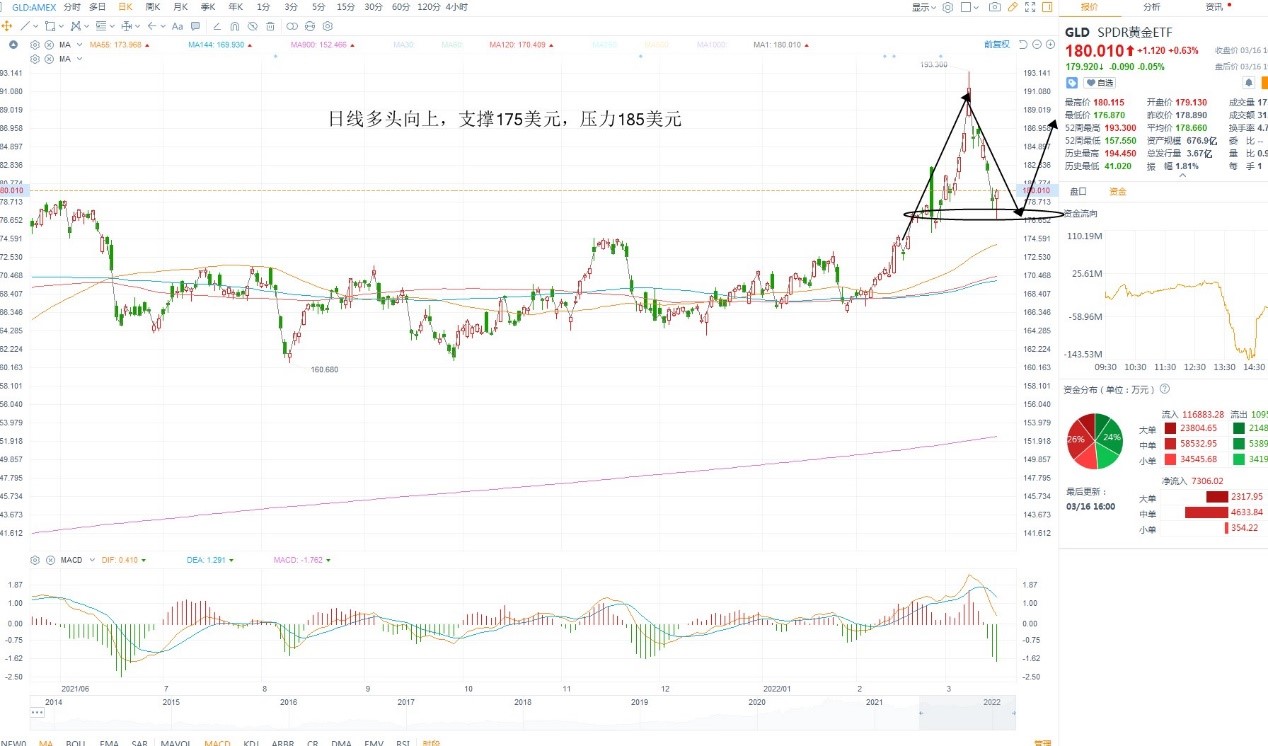The image size is (1268, 746).
Task: Click the camera screenshot icon
Action: click(994, 7)
